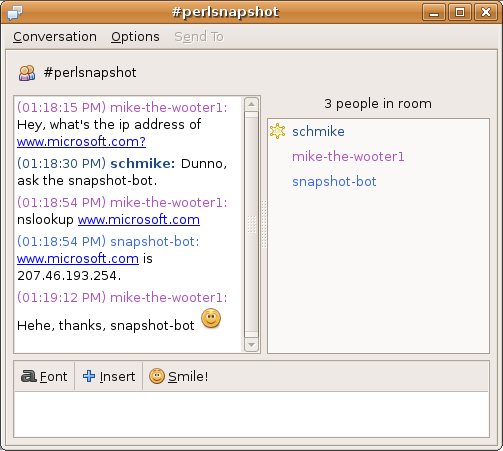Follow the www.microsoft.com? link in first message

point(81,142)
